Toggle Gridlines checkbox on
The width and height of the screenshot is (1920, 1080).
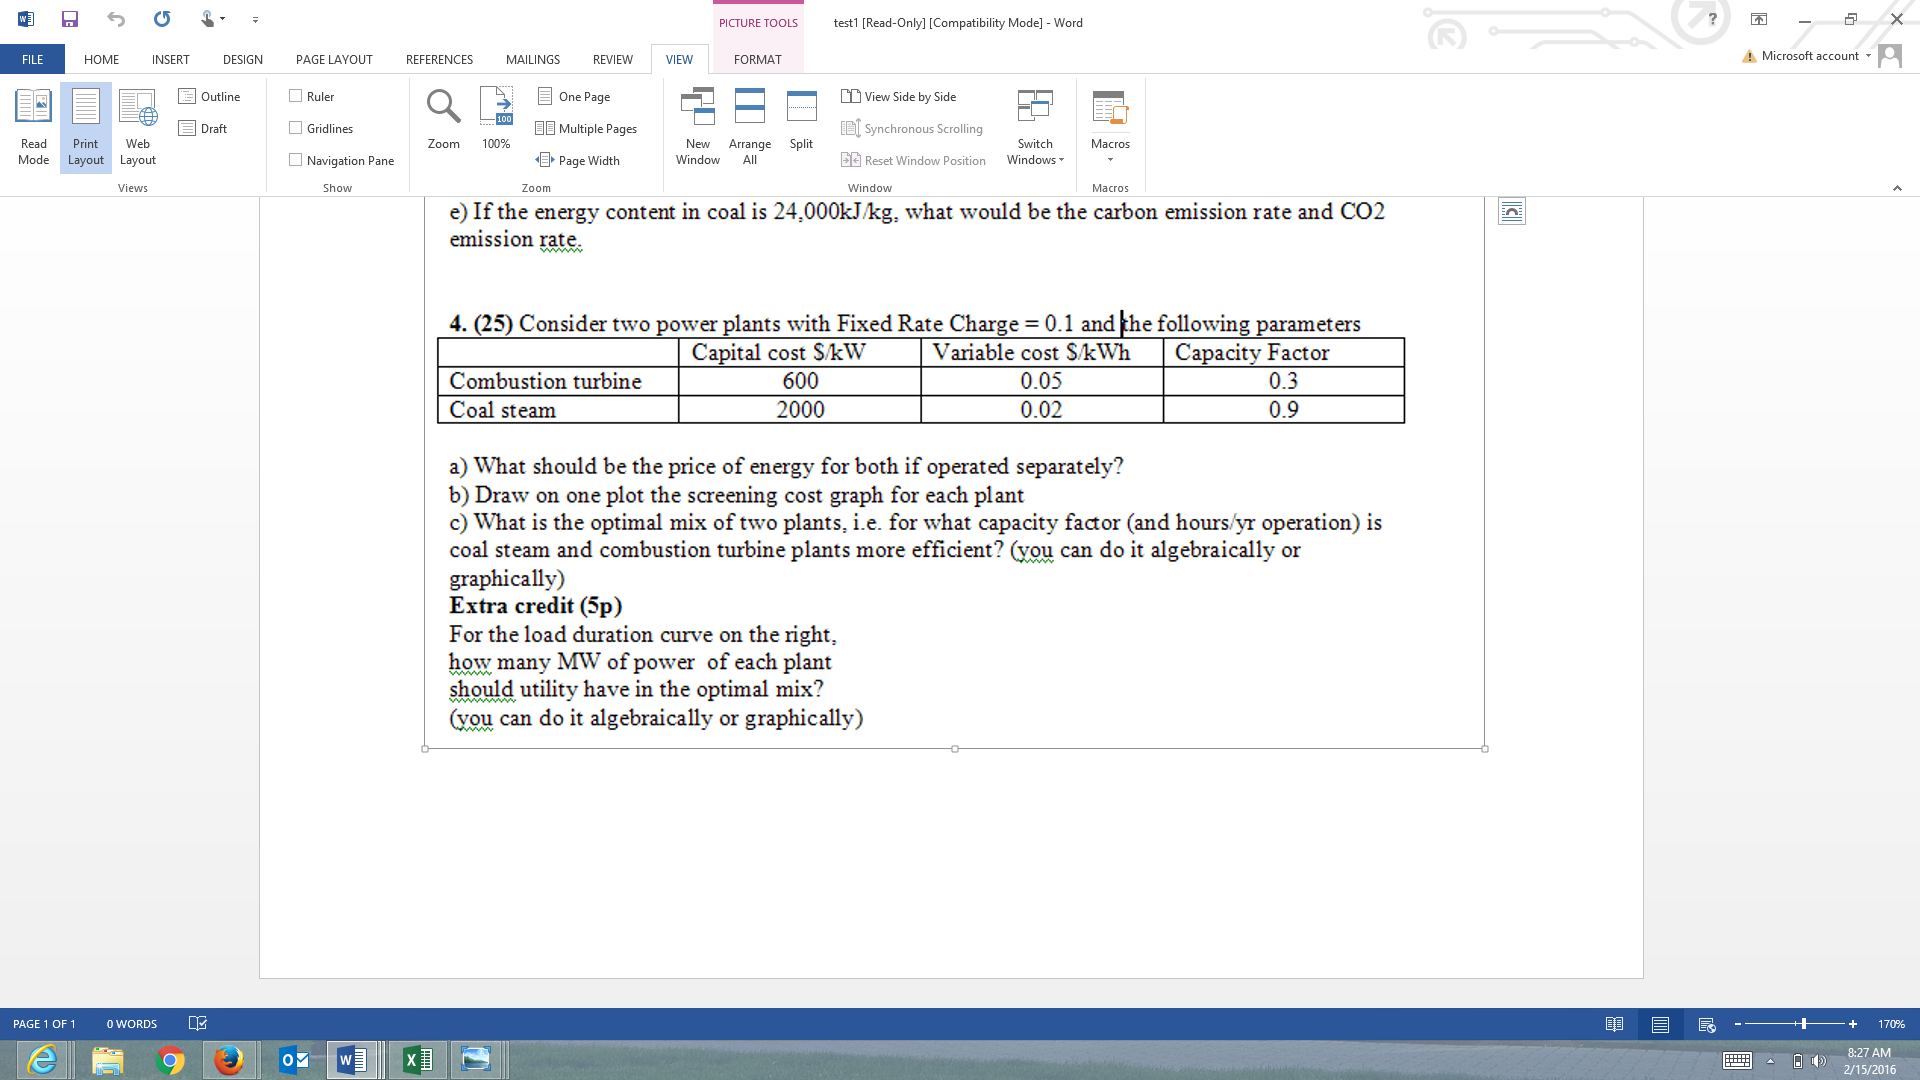(x=296, y=128)
